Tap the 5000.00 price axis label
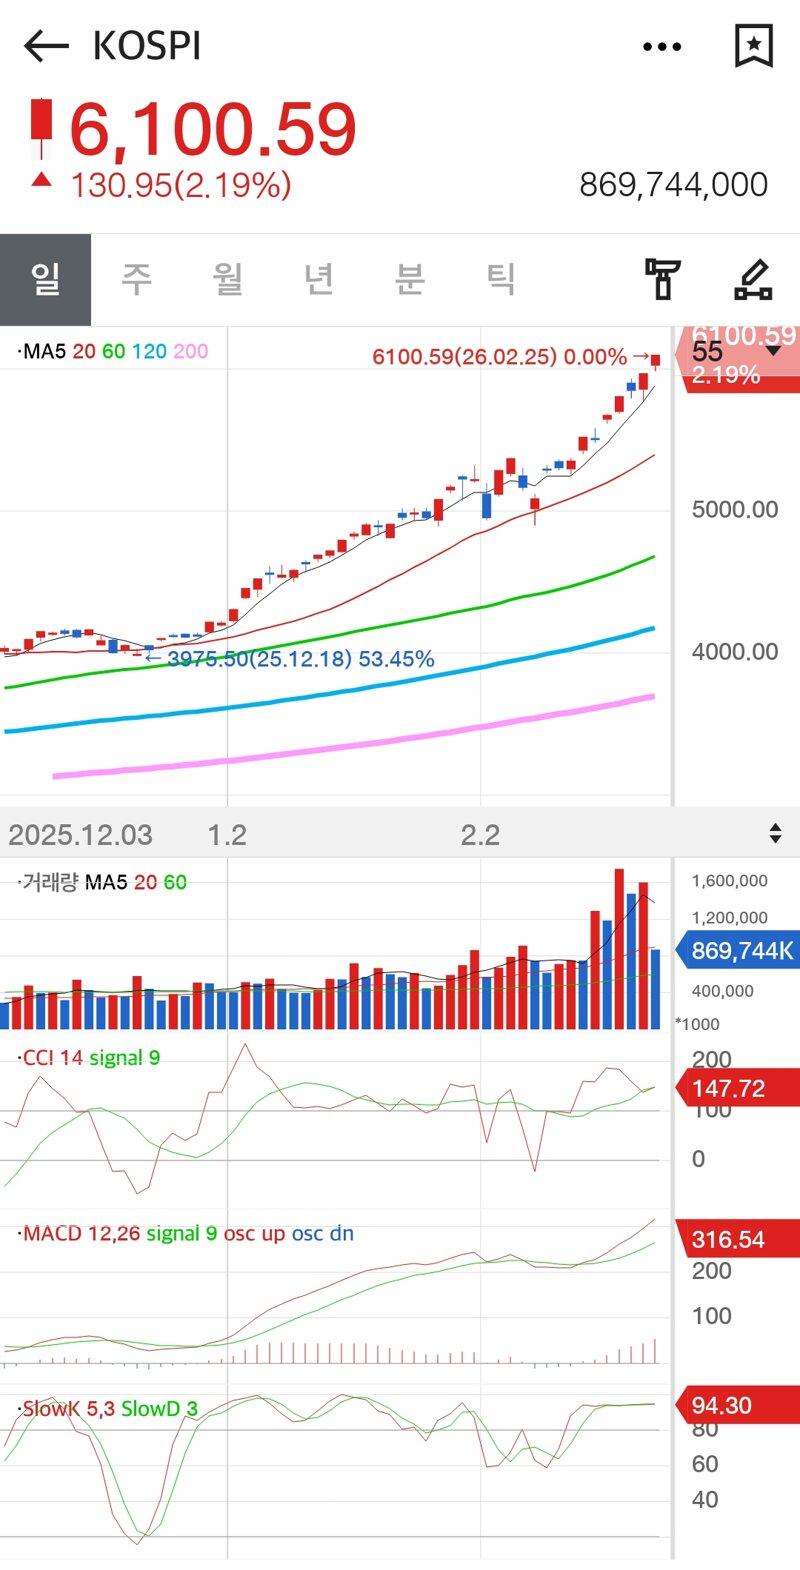The image size is (800, 1570). 735,510
